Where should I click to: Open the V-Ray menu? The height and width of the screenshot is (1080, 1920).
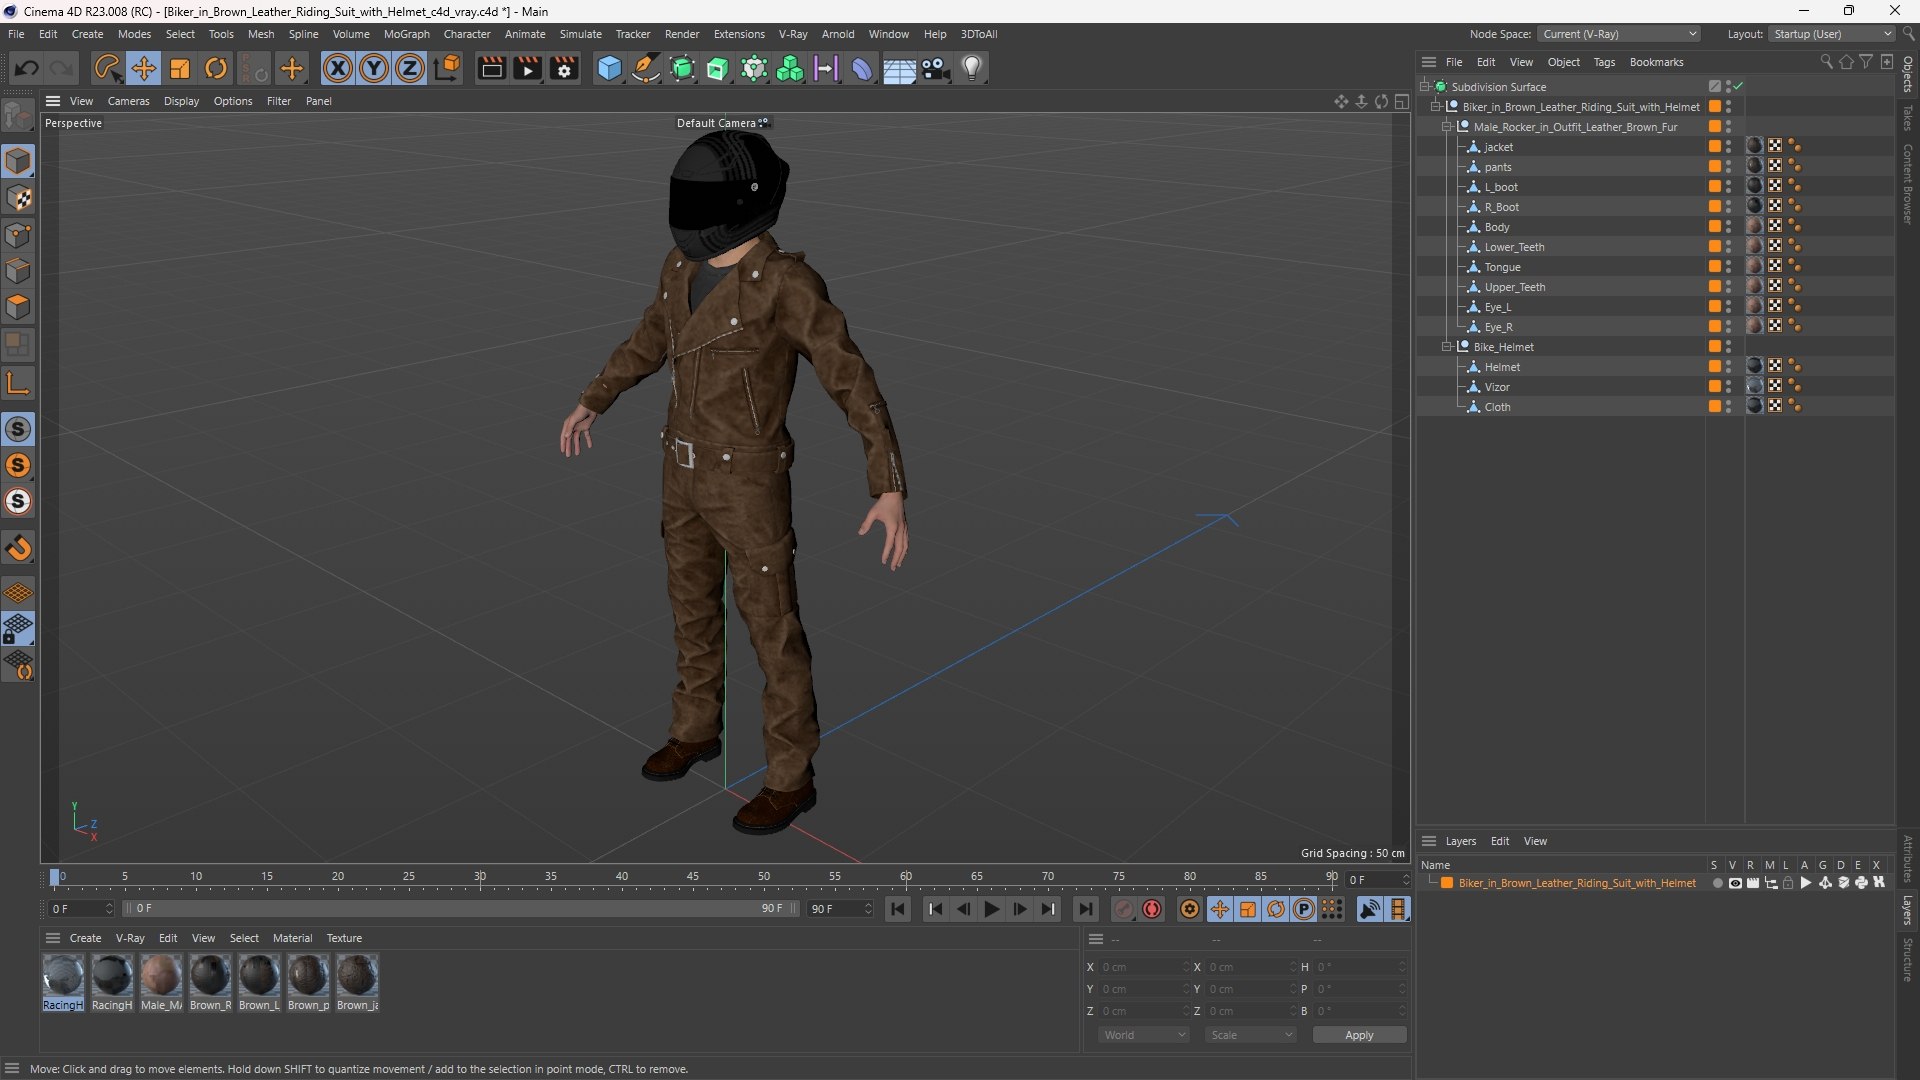pyautogui.click(x=793, y=34)
